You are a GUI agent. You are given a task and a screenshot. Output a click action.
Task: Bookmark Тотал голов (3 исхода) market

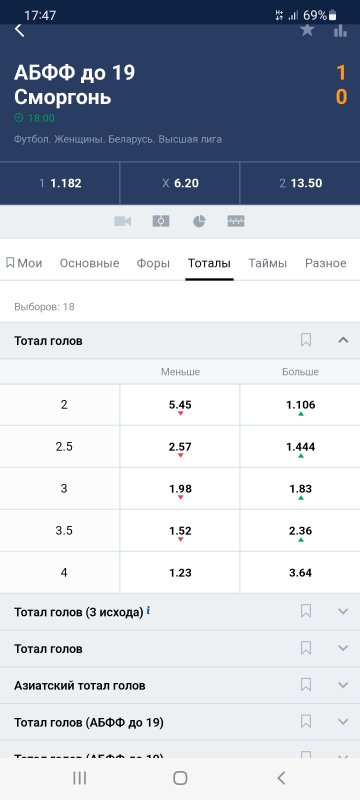click(306, 611)
